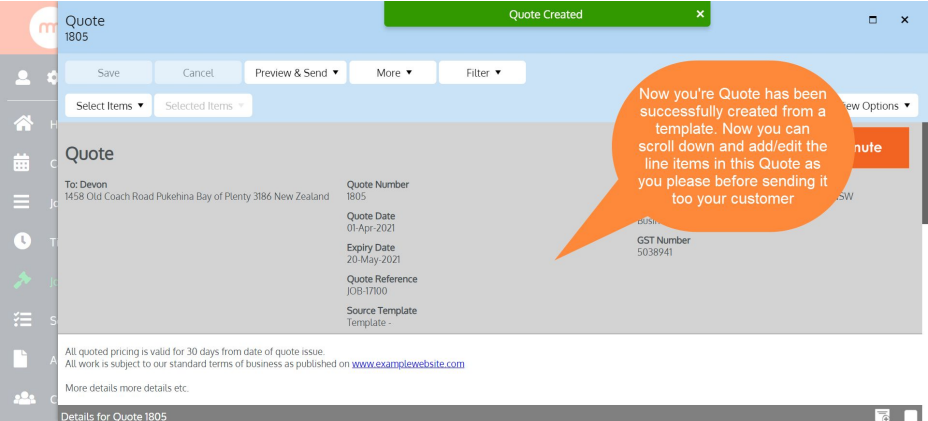Viewport: 928px width, 421px height.
Task: Dismiss the Quote Created notification with X
Action: pos(700,14)
